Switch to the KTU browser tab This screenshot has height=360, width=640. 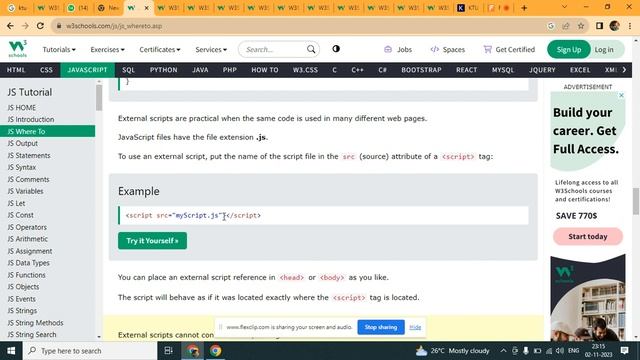(468, 8)
